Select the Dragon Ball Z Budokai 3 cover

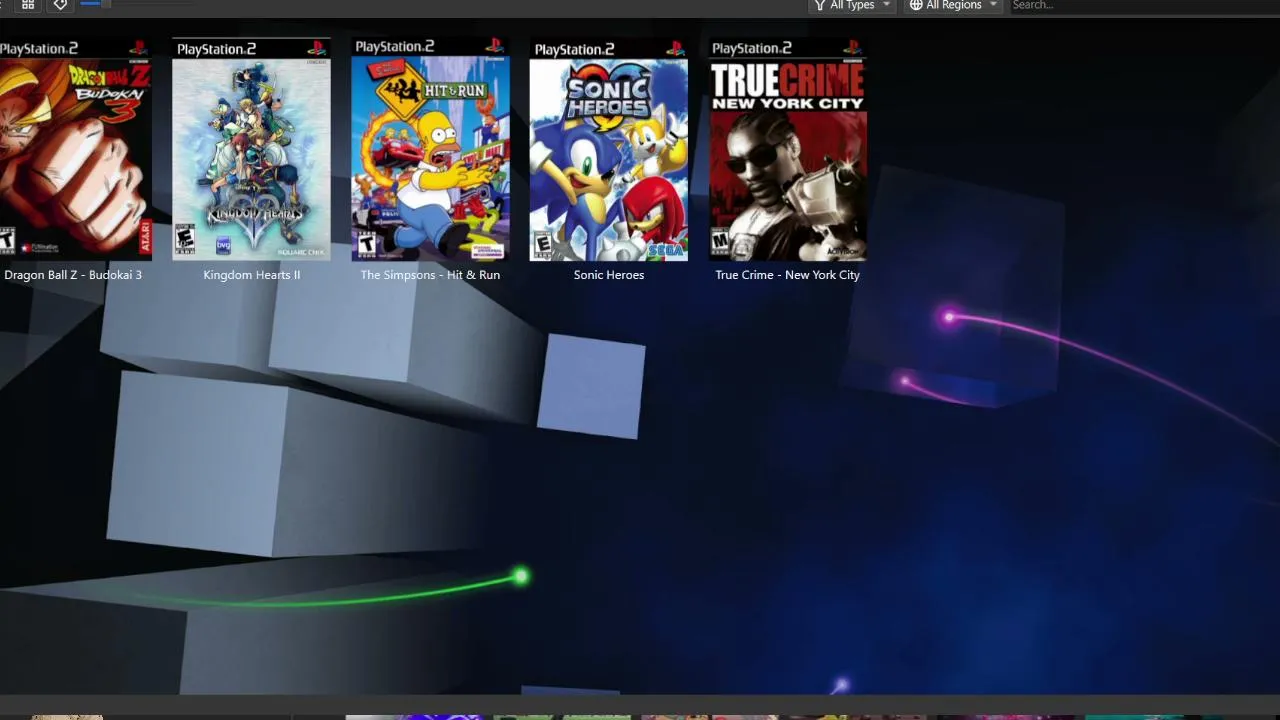[x=75, y=149]
